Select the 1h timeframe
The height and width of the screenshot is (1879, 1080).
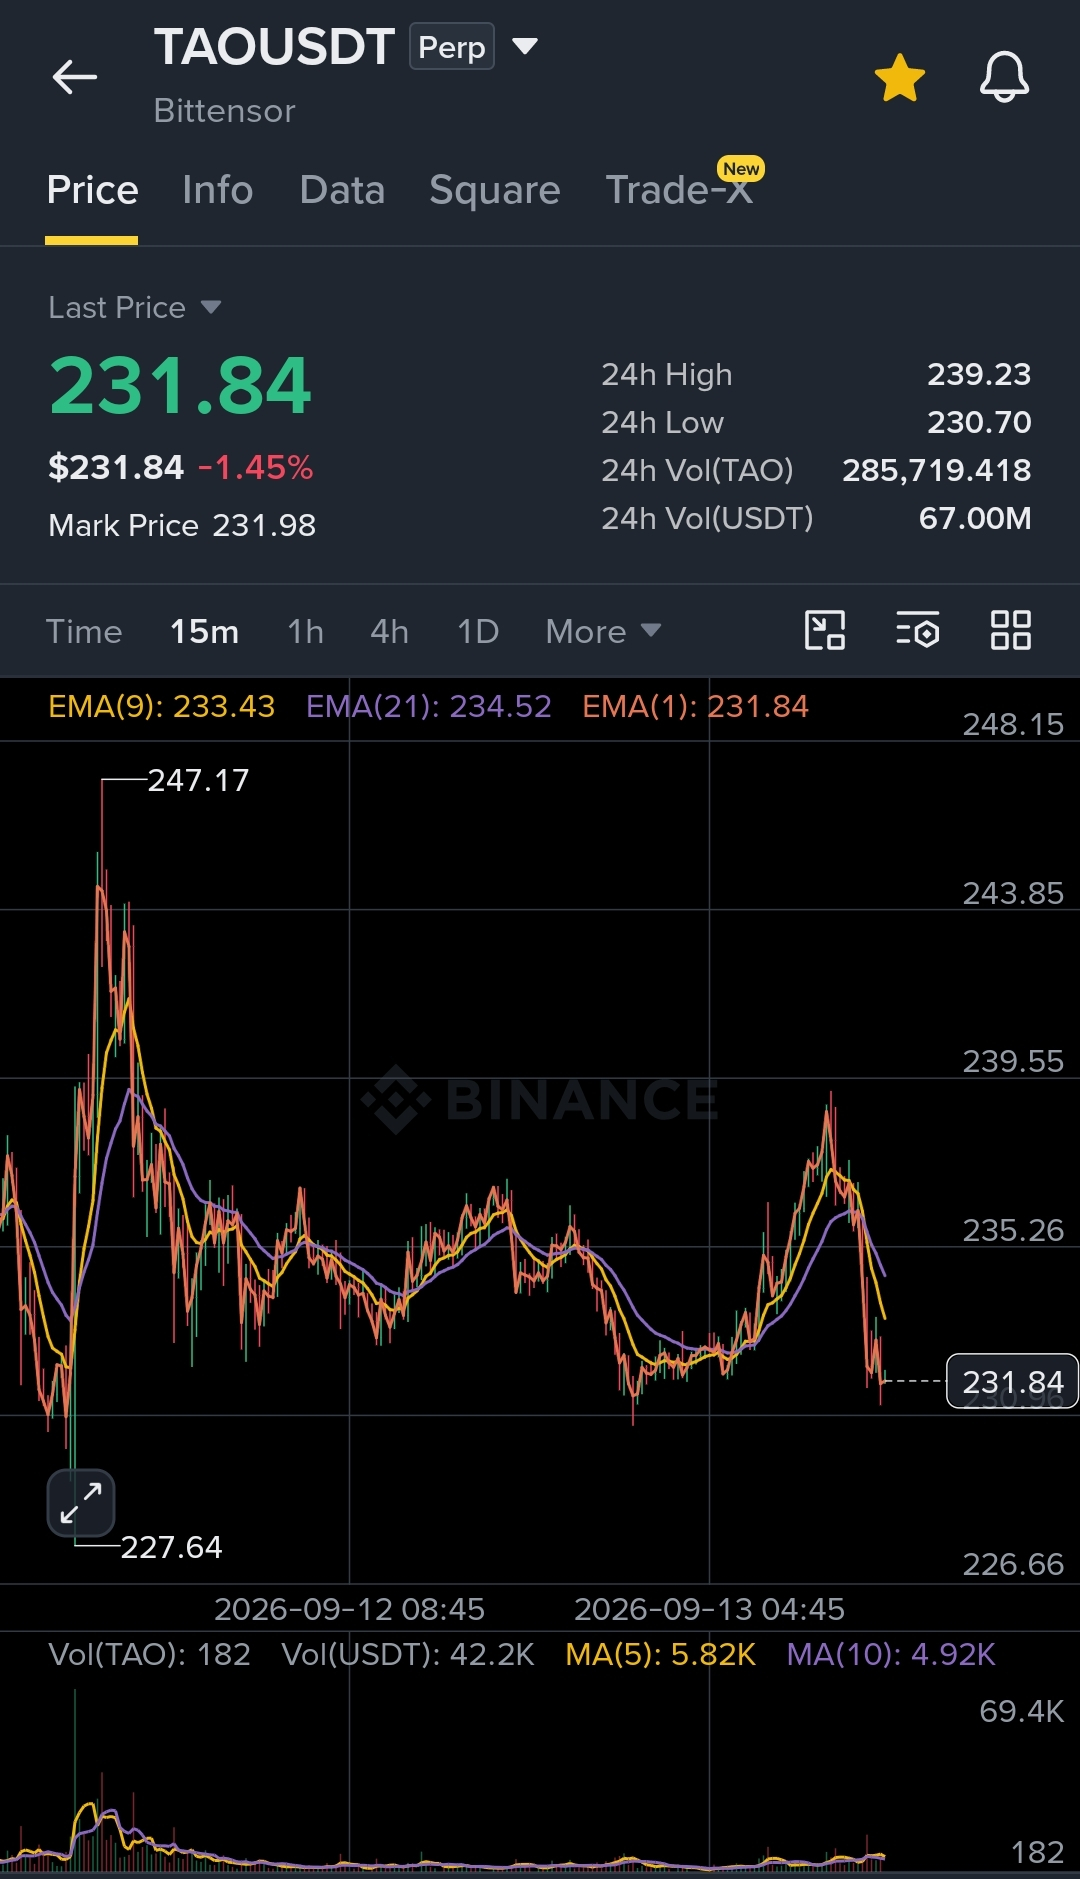tap(305, 632)
